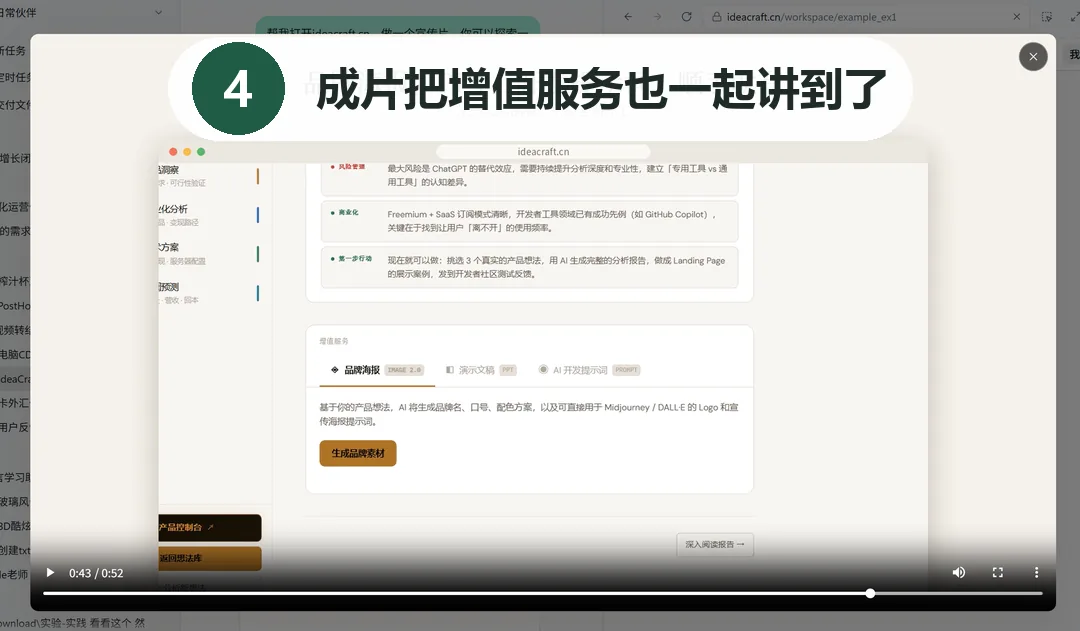Go forward in the embedded browser panel
The height and width of the screenshot is (631, 1080).
657,17
